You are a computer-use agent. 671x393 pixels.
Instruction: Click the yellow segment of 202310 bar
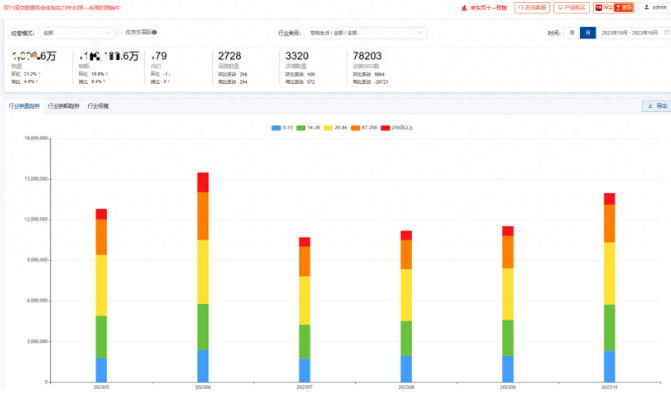(609, 274)
